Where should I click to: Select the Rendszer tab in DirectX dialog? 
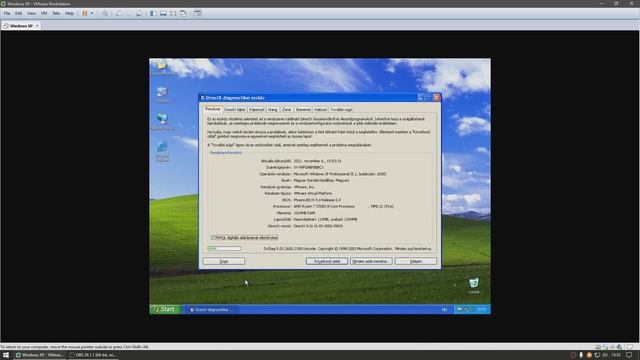(x=213, y=109)
